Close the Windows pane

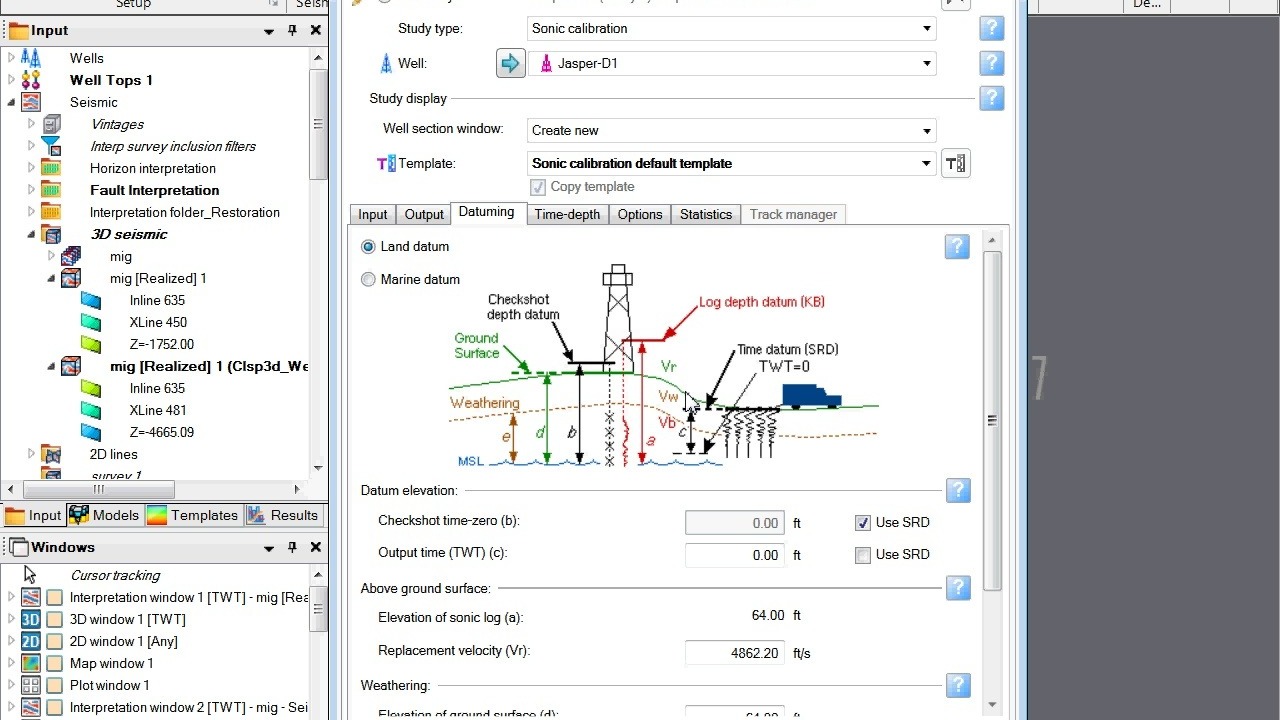tap(315, 547)
